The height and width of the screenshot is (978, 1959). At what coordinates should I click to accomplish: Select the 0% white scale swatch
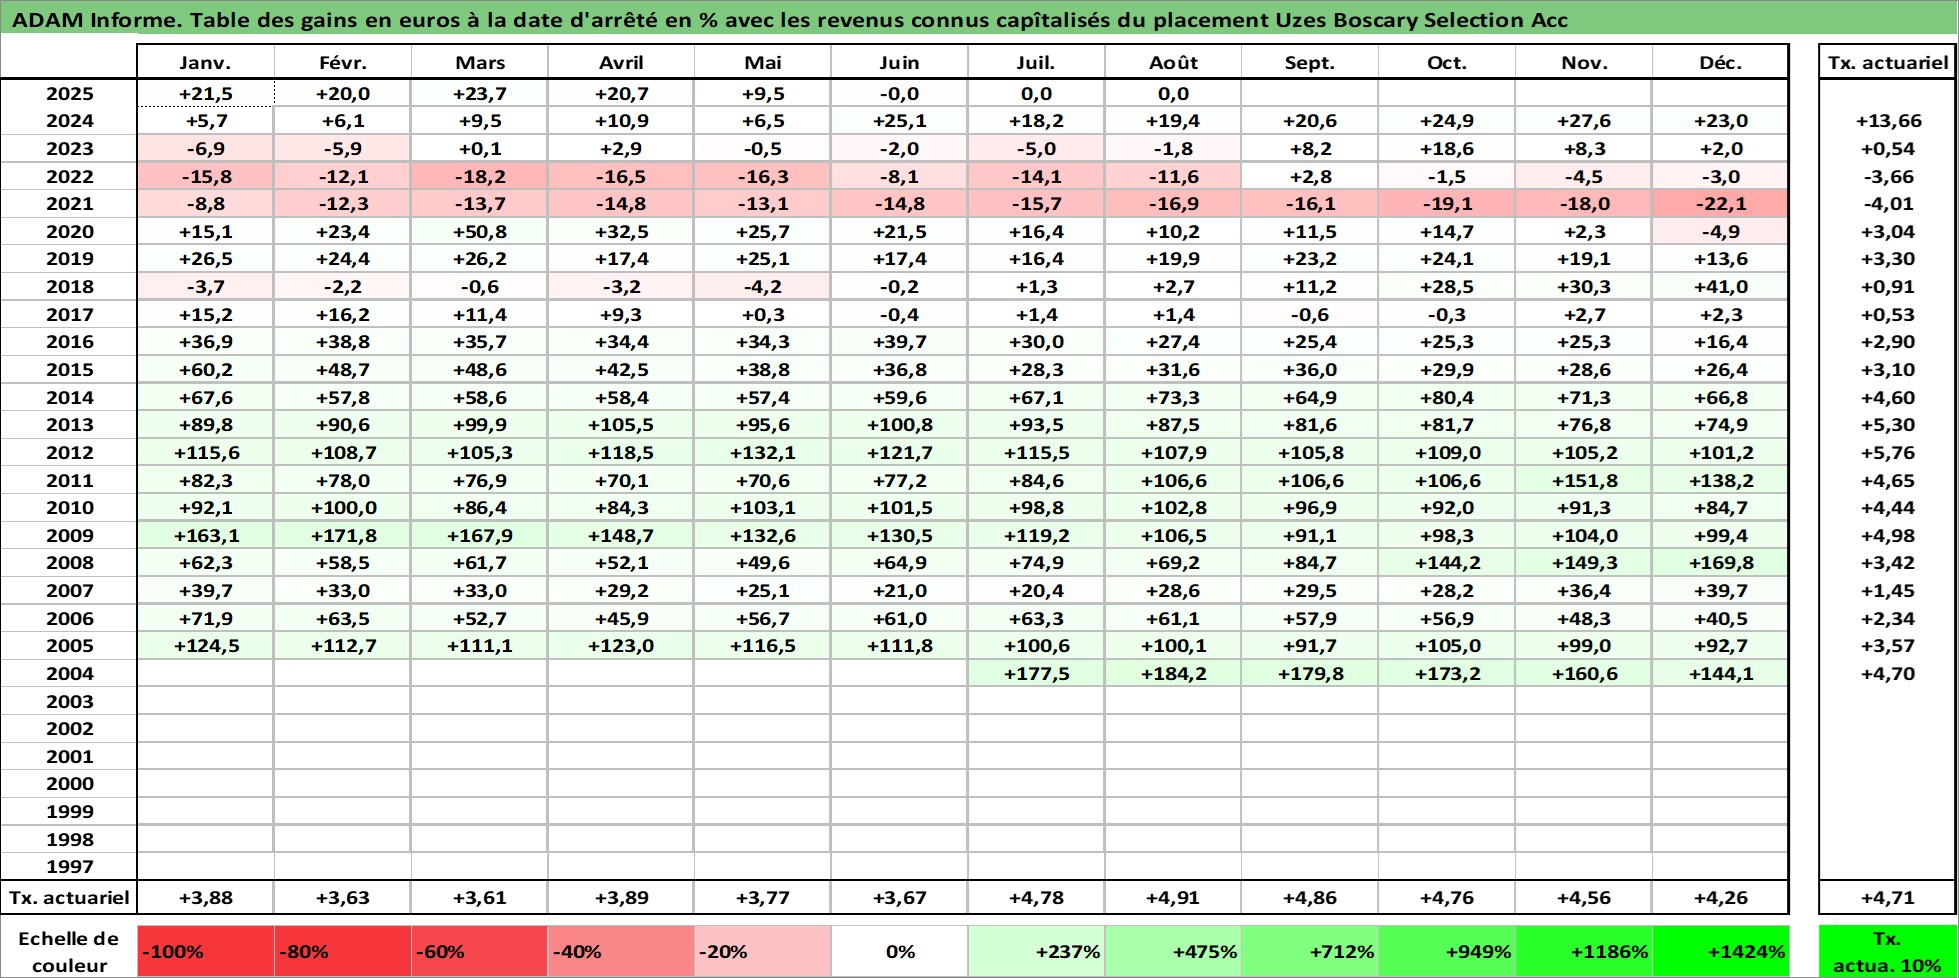(899, 951)
